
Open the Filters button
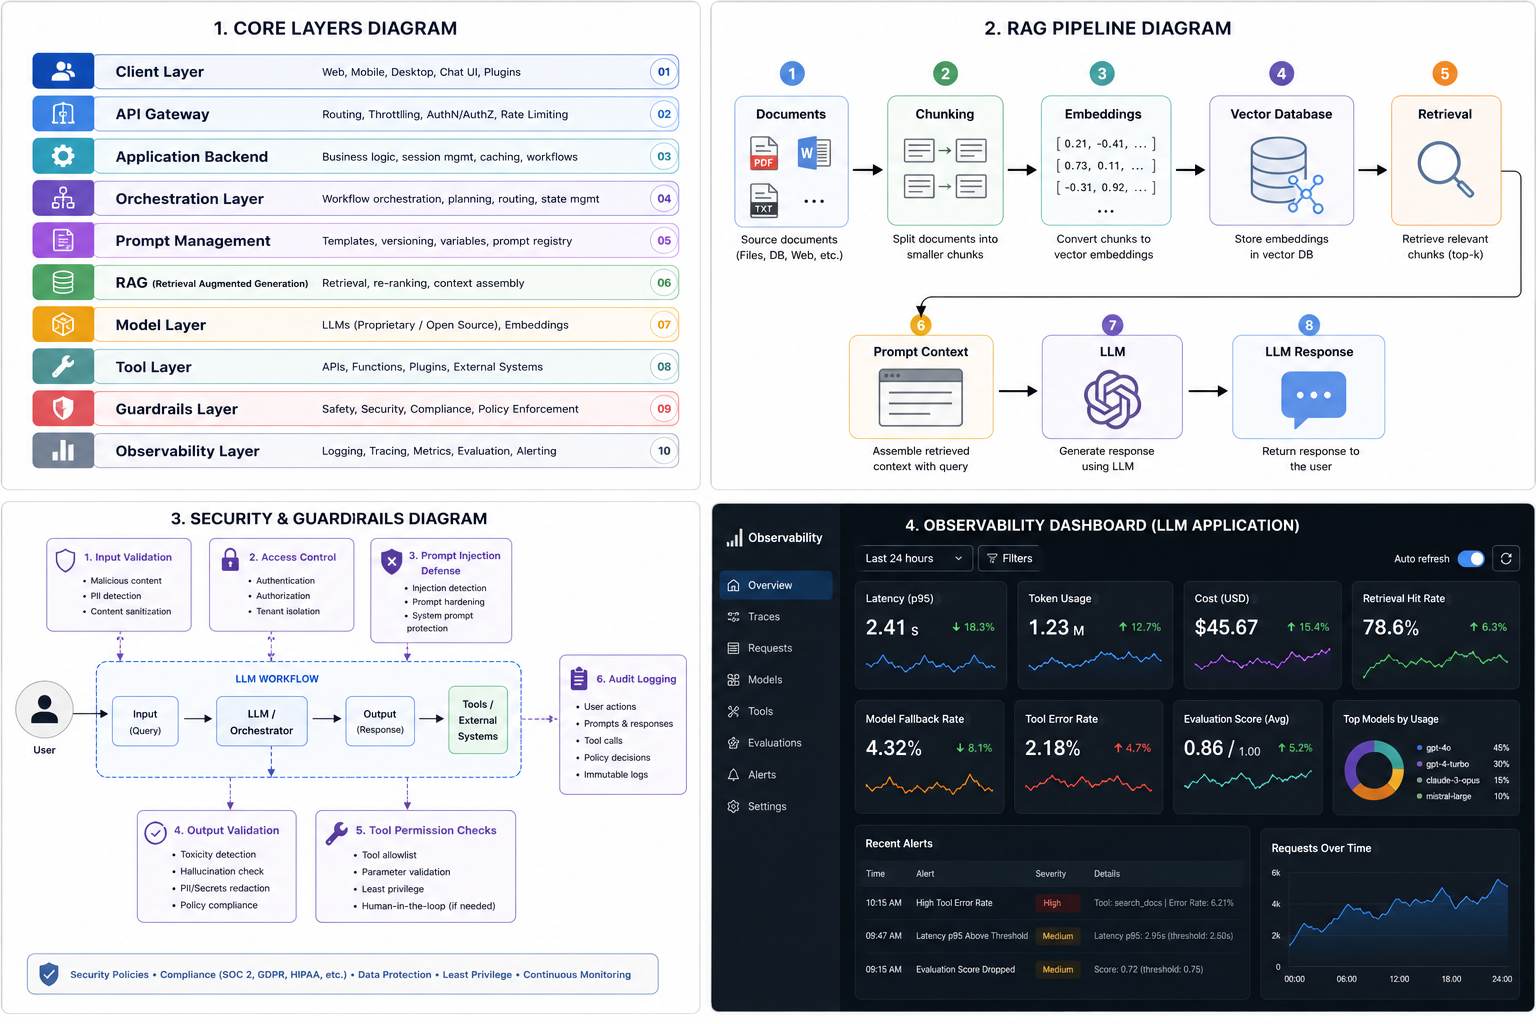1010,558
